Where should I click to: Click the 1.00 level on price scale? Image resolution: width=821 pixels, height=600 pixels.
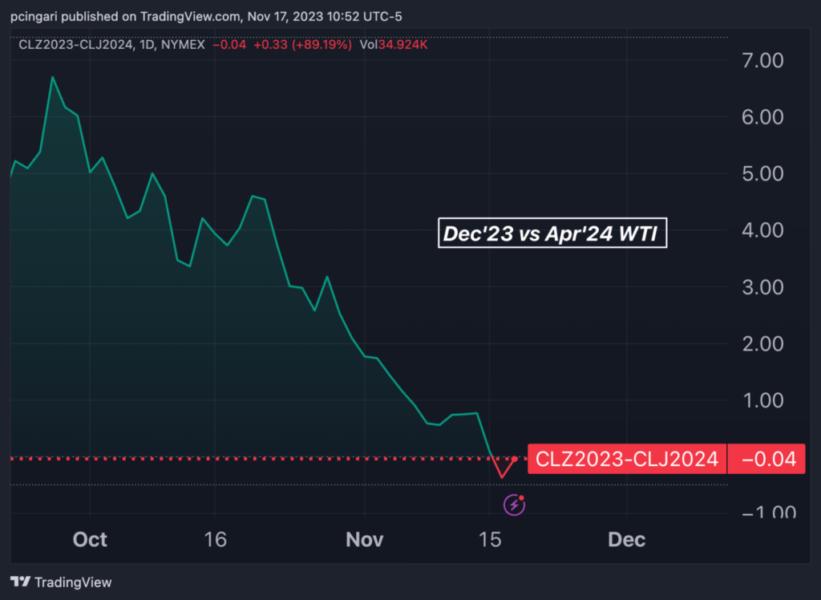(x=763, y=400)
